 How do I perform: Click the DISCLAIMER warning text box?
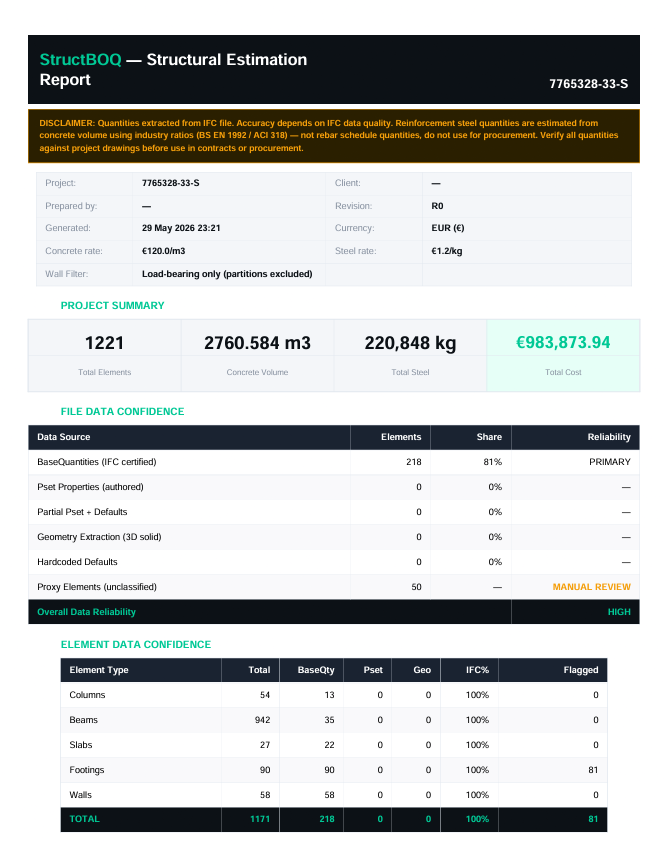334,136
